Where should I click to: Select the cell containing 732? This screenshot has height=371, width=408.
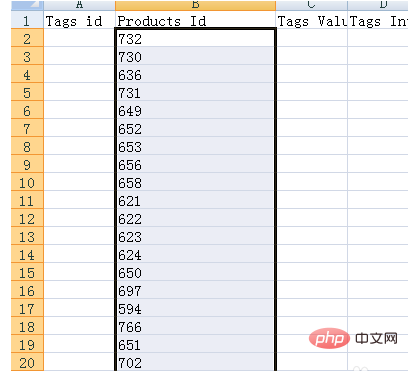click(196, 39)
